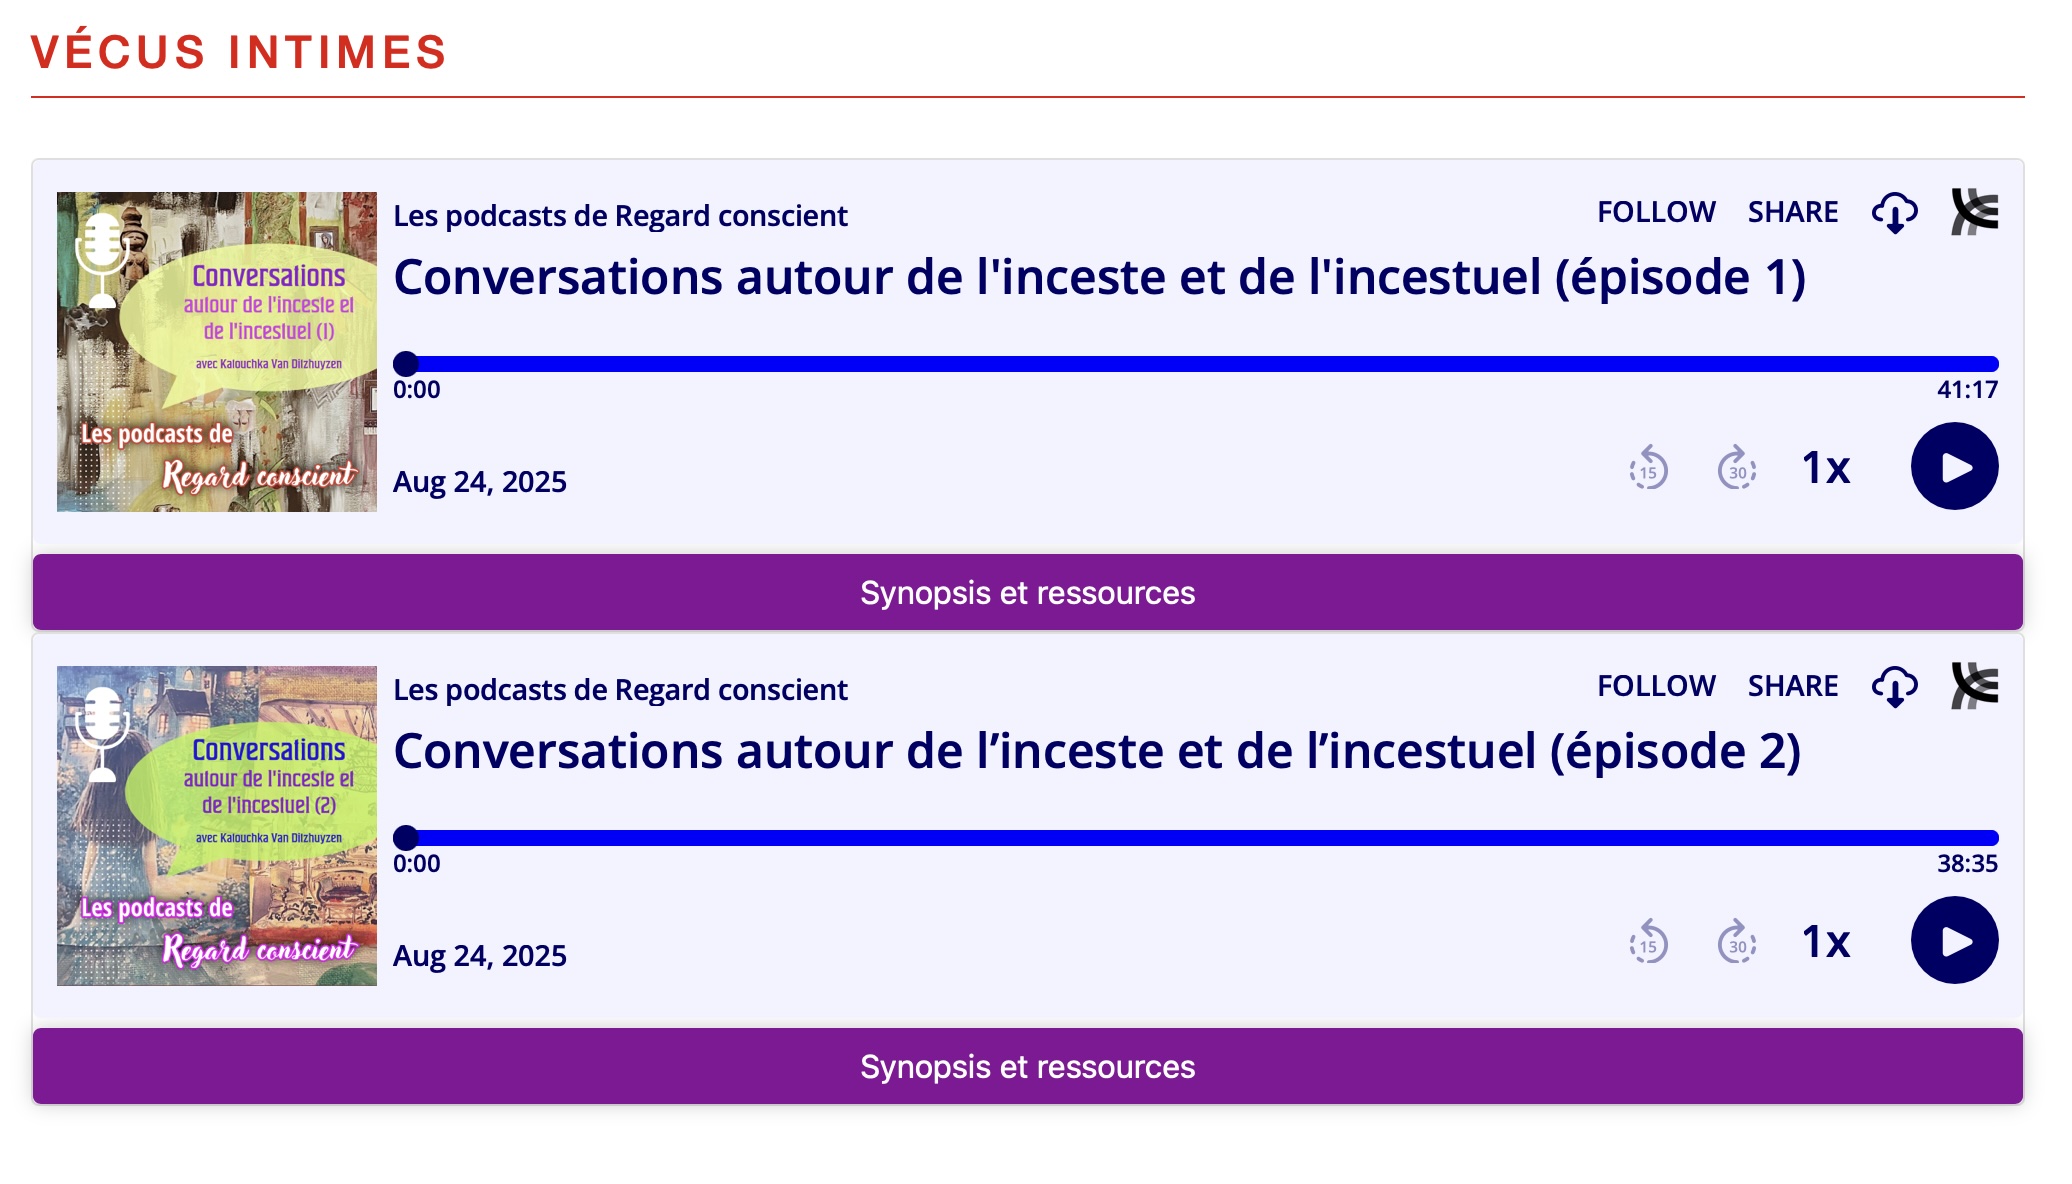This screenshot has height=1184, width=2072.
Task: Expand Synopsis et ressources under episode 2
Action: click(1028, 1066)
